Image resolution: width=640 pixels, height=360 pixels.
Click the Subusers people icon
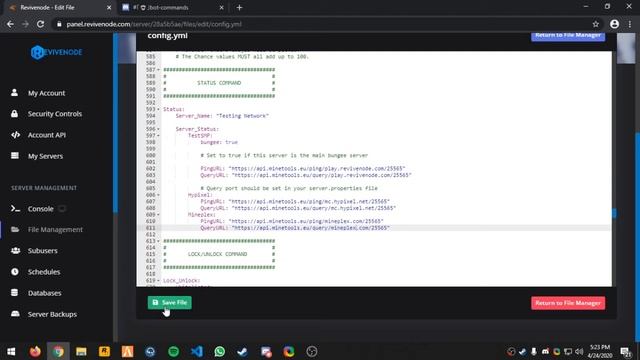coord(16,251)
